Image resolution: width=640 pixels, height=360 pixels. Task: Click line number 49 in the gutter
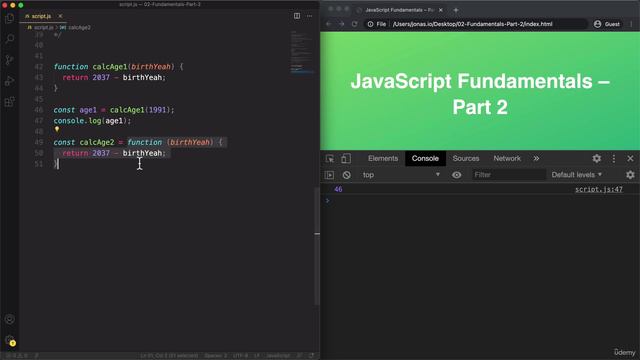tap(39, 142)
